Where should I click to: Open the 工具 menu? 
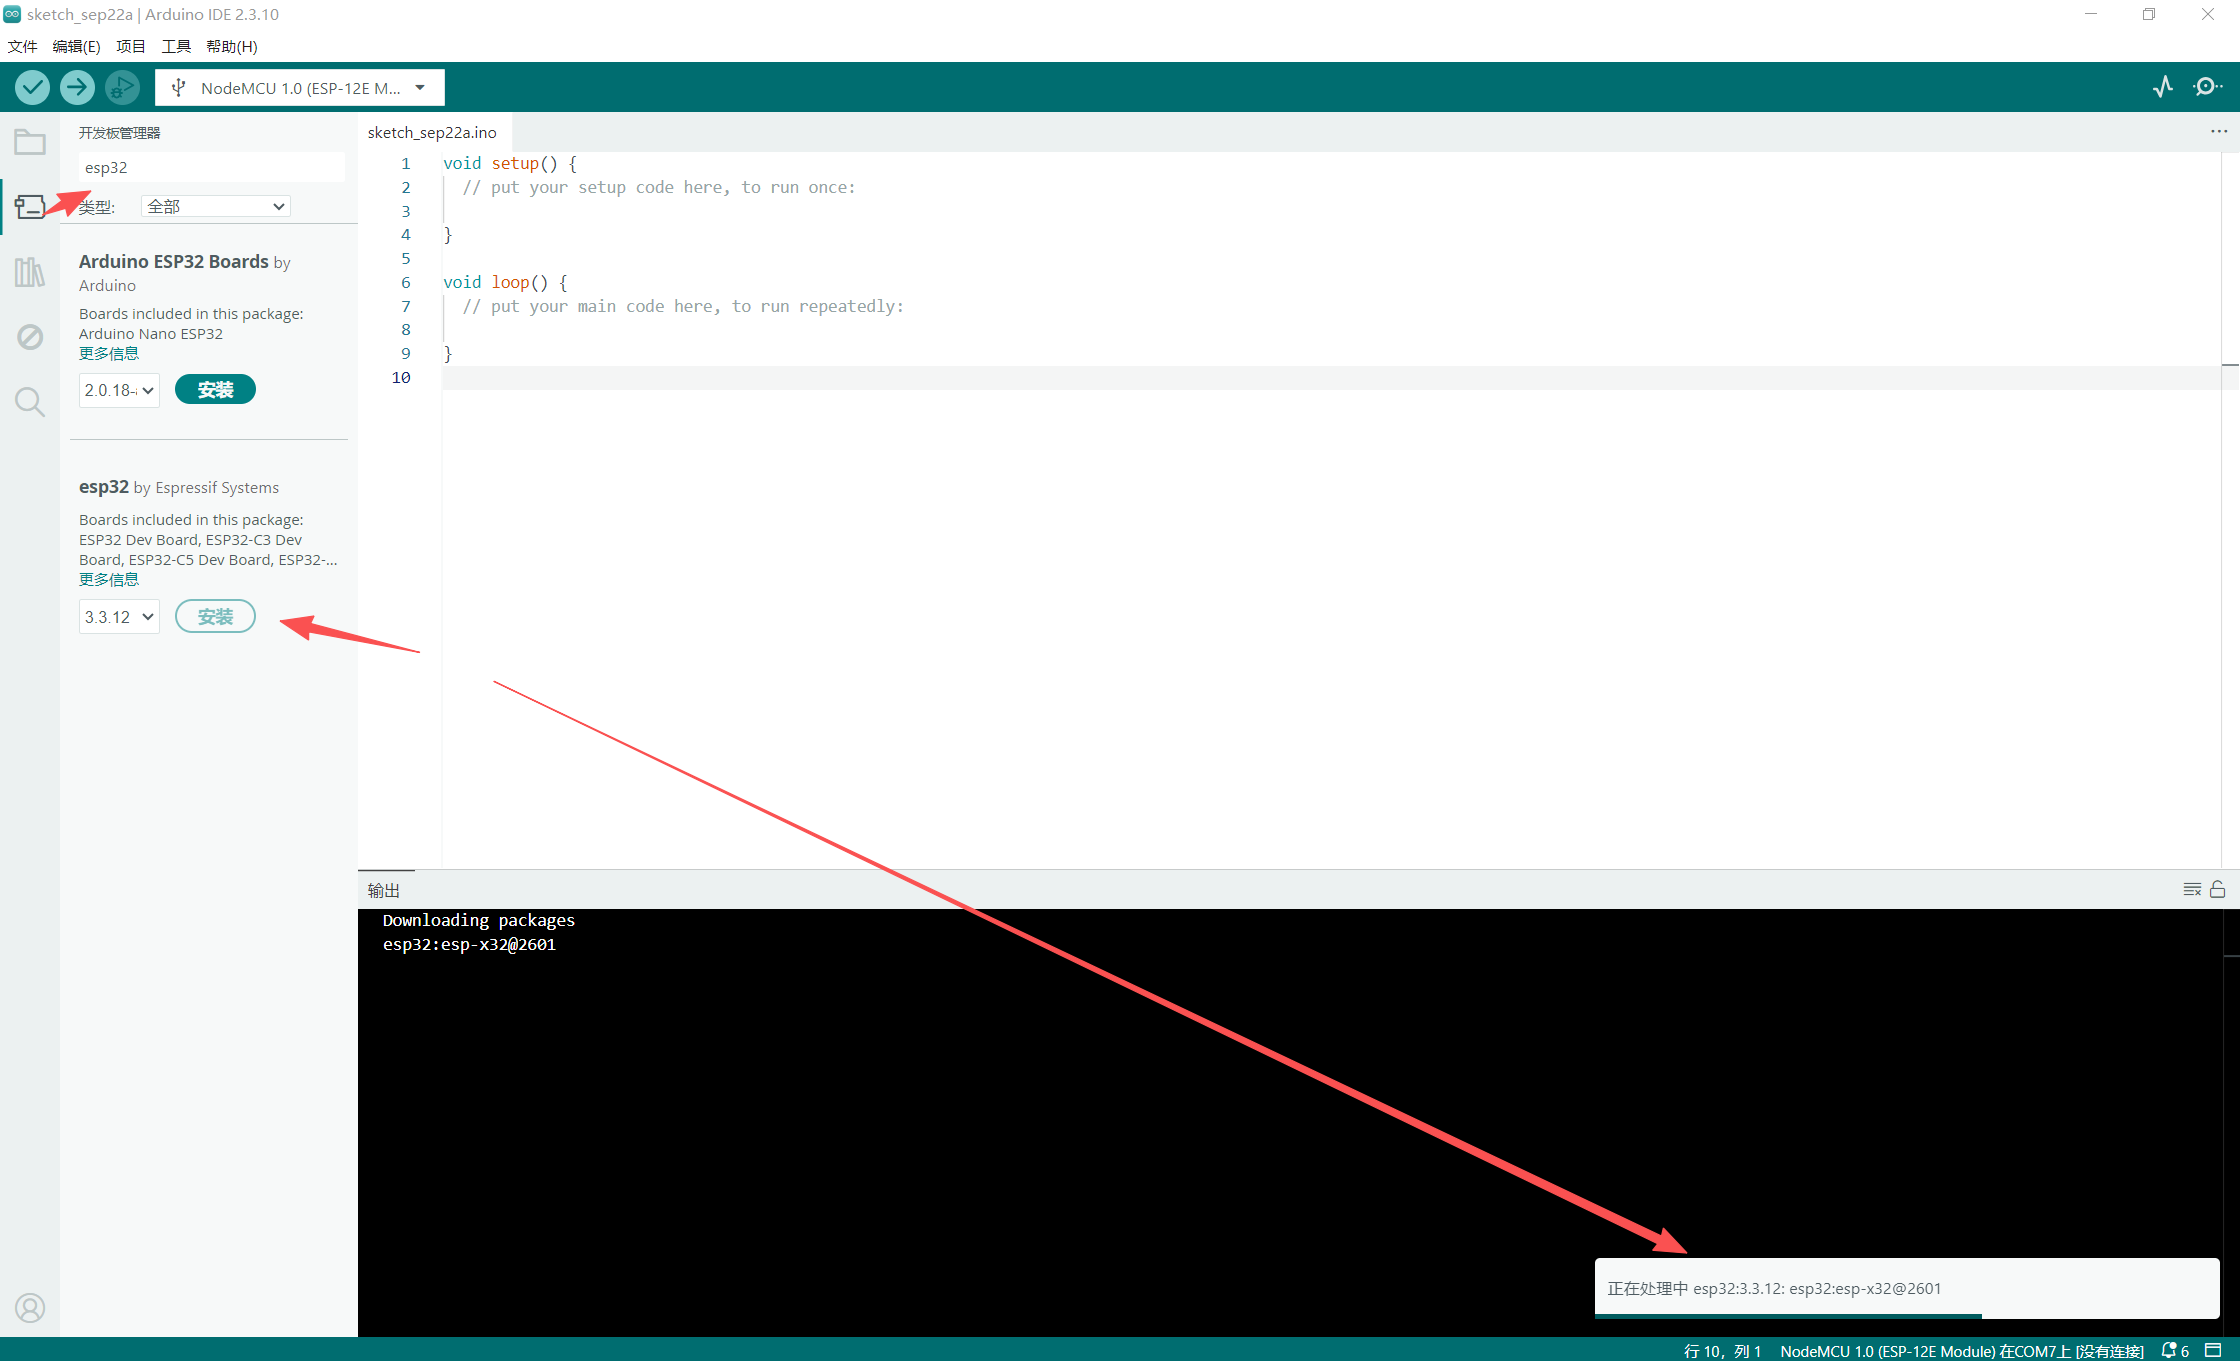(x=176, y=46)
